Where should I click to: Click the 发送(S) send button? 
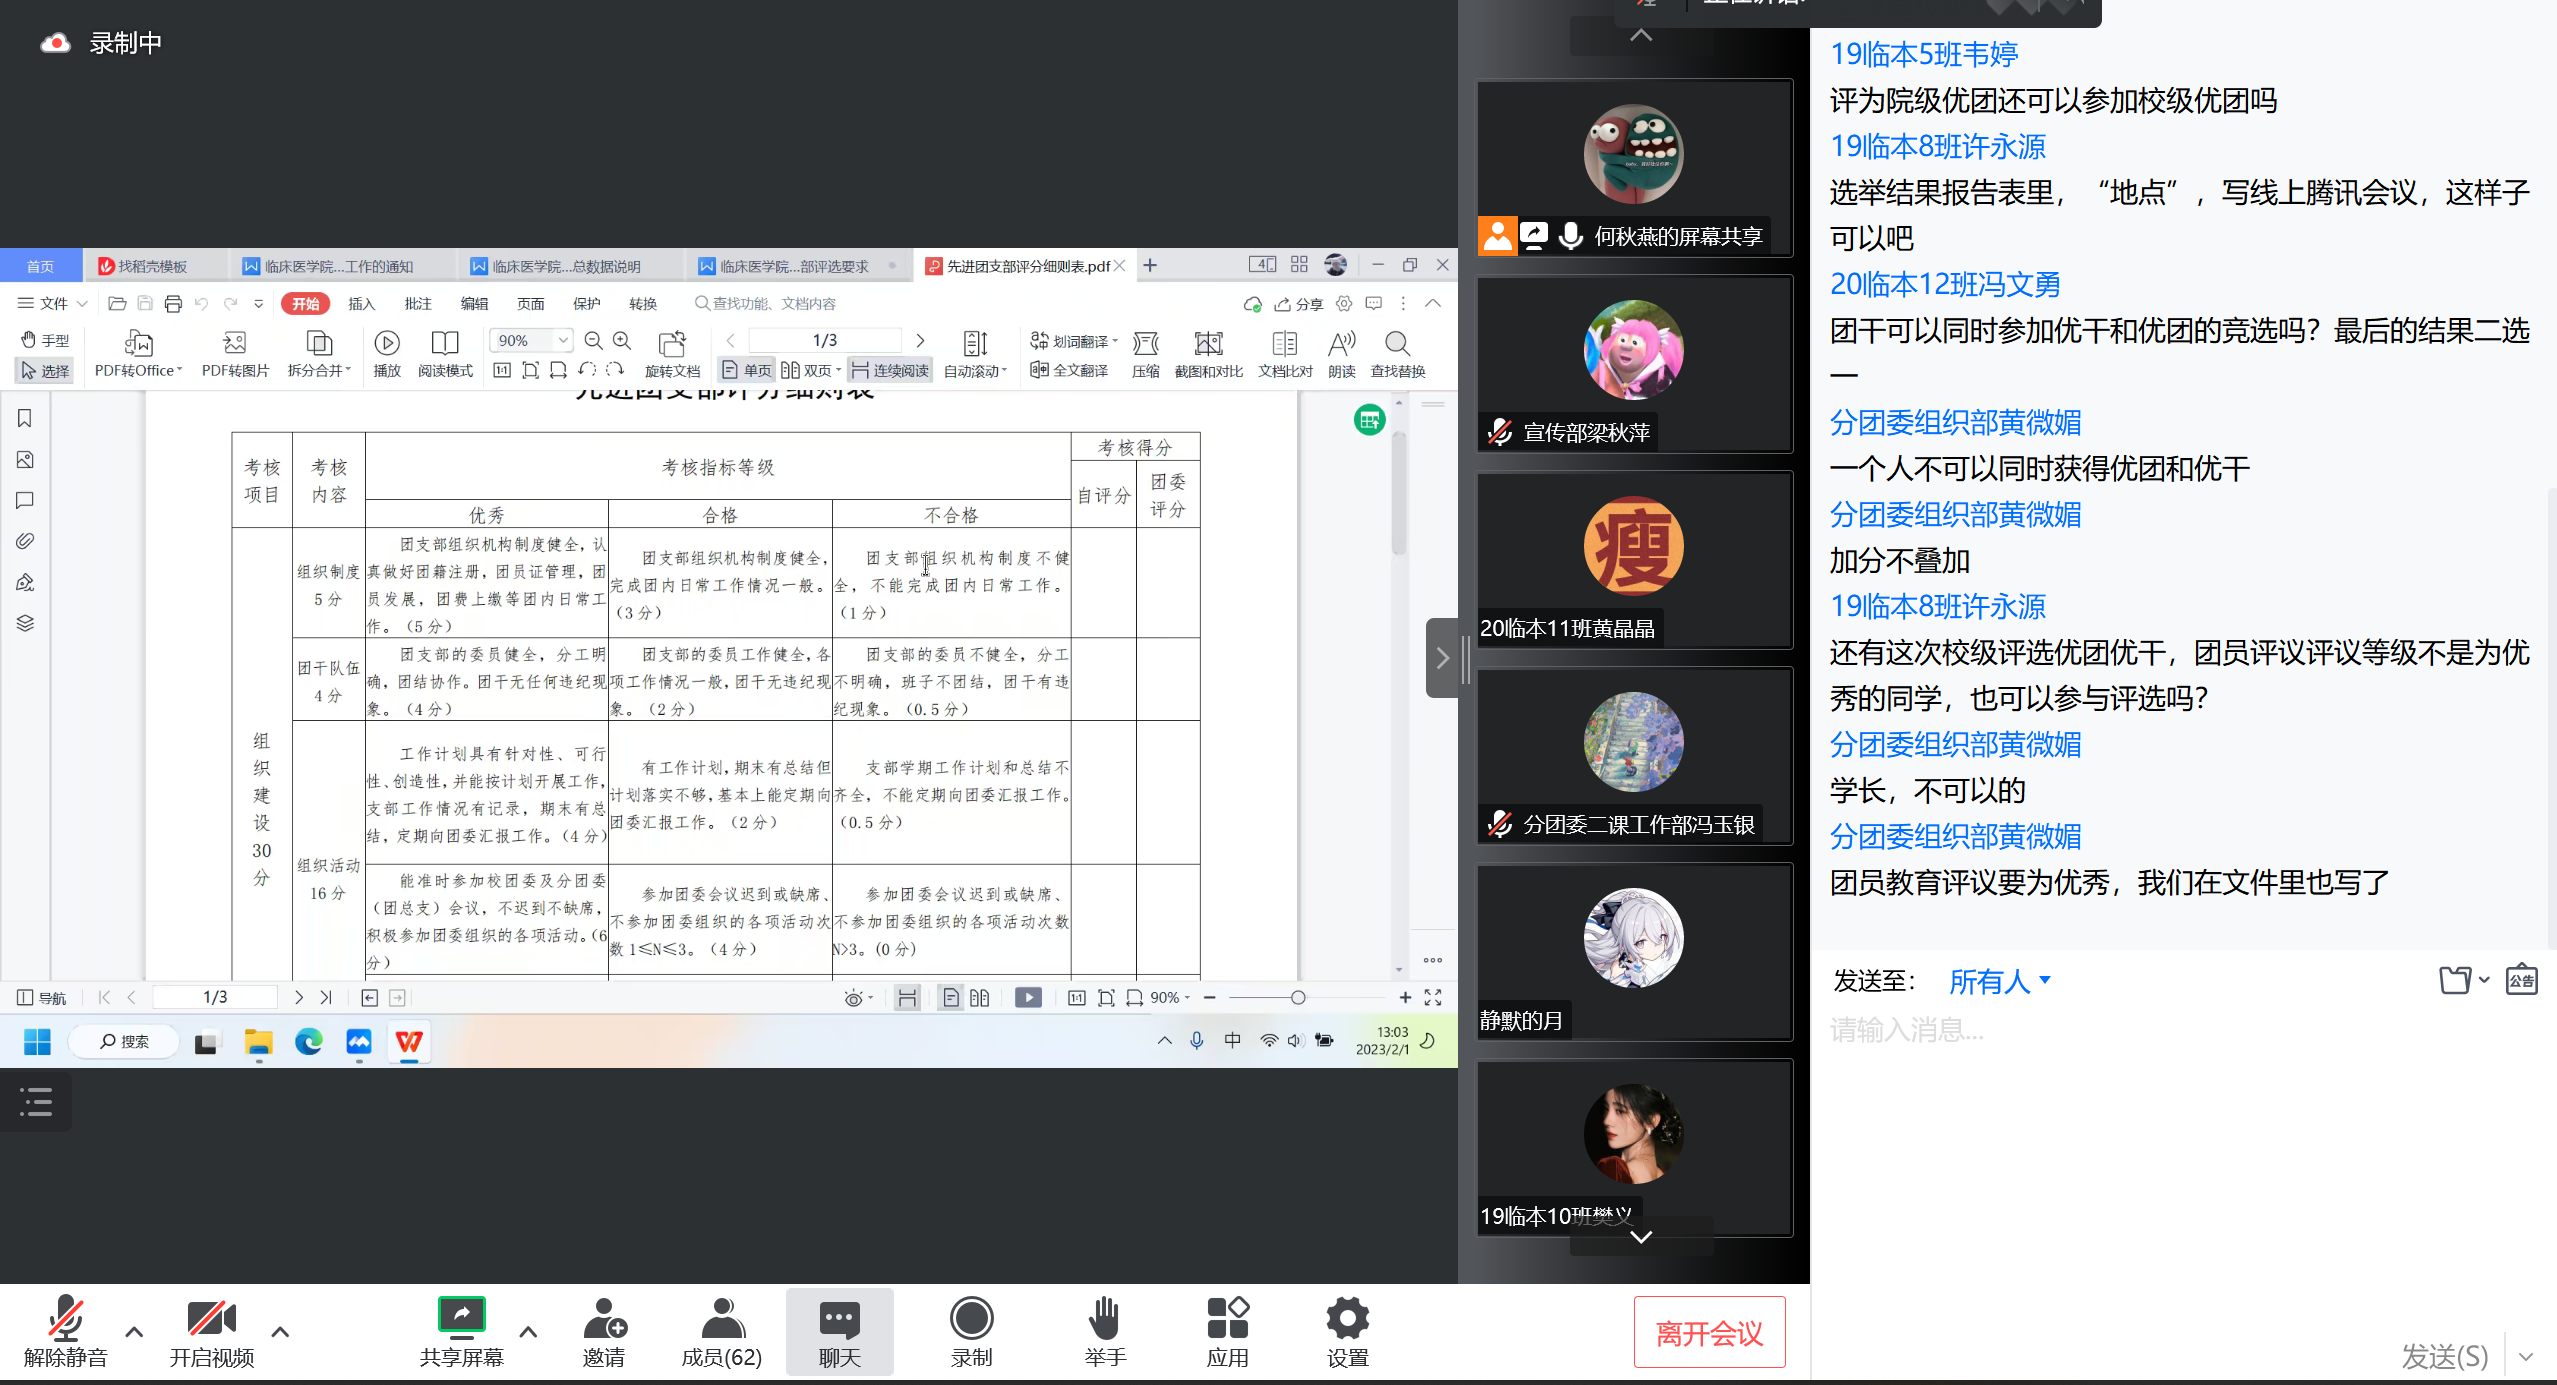tap(2444, 1356)
